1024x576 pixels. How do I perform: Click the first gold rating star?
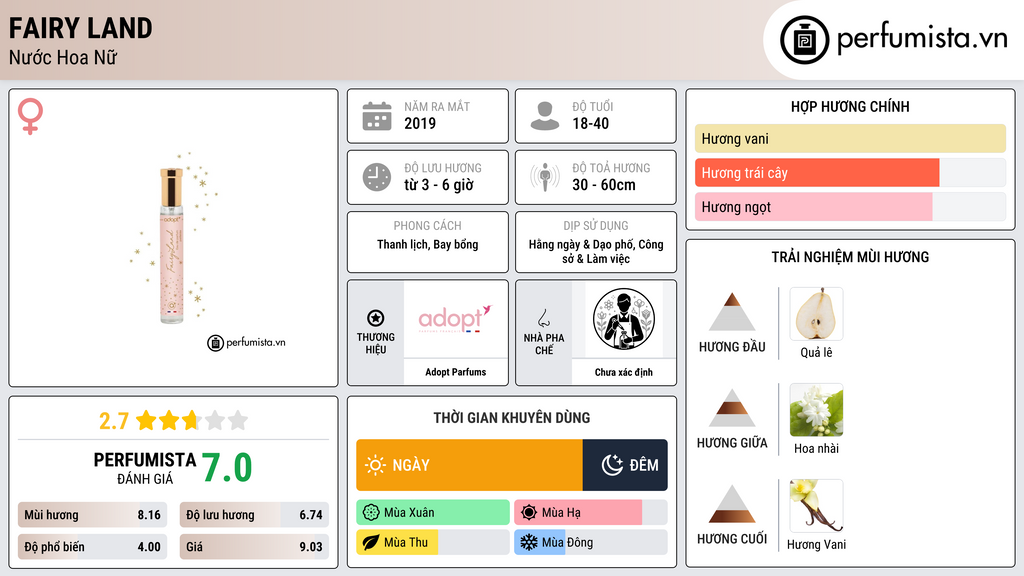pos(146,420)
